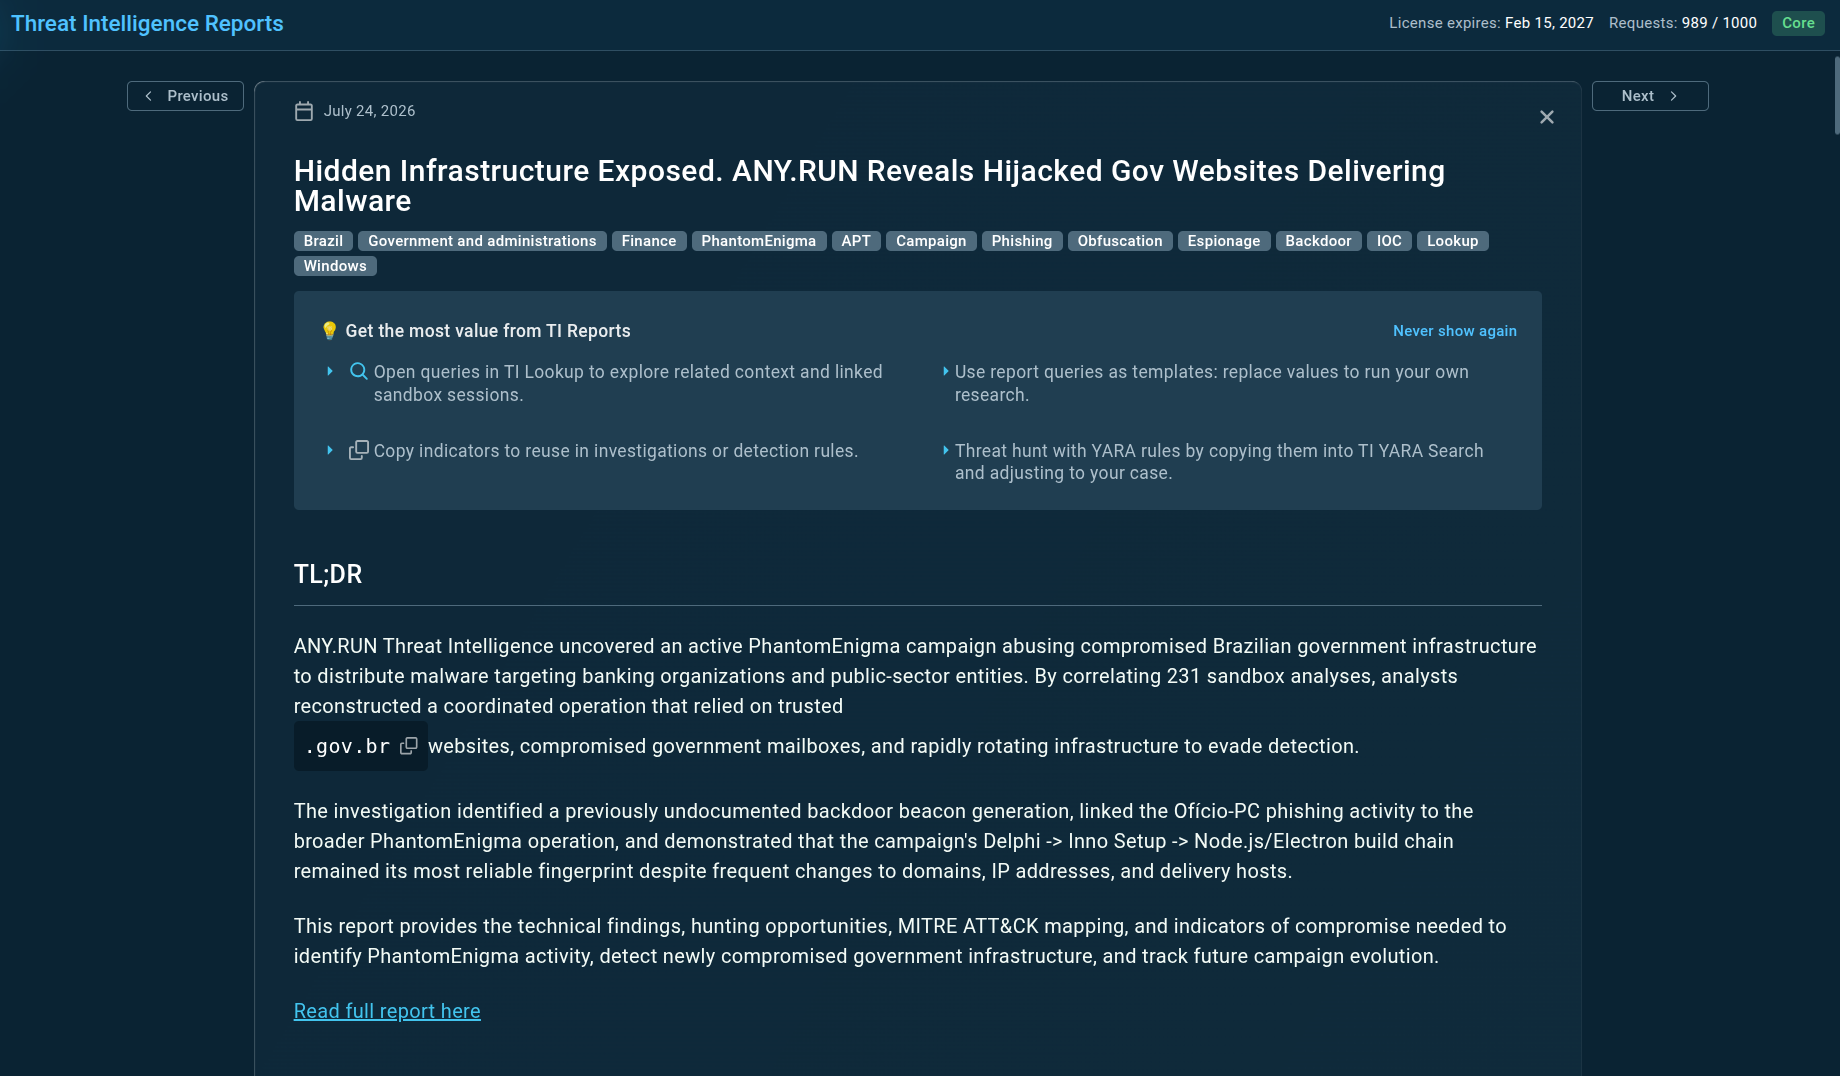Click the license expiry Feb 15, 2027 text
The height and width of the screenshot is (1076, 1840).
[x=1491, y=23]
